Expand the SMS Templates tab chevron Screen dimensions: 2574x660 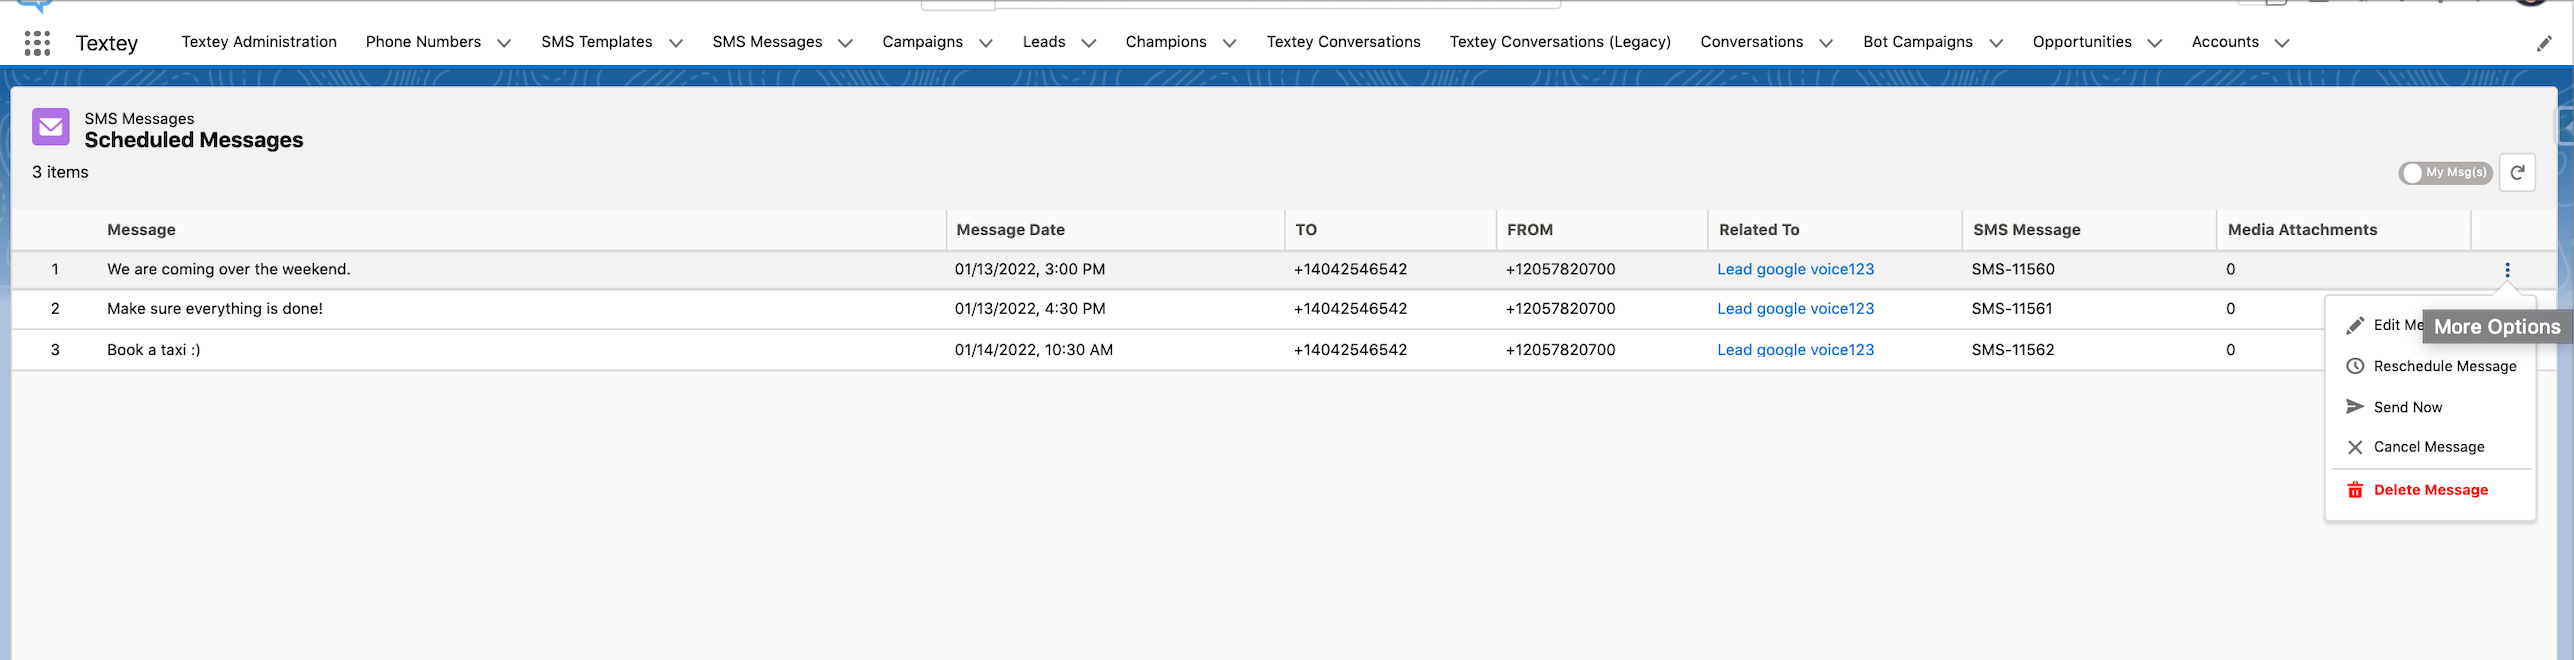point(676,43)
